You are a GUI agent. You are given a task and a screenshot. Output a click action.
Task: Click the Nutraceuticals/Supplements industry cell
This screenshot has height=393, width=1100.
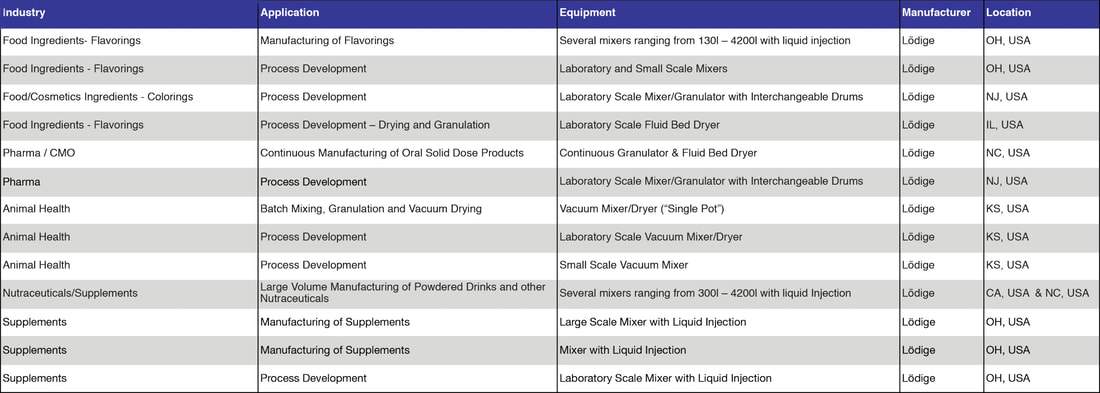(129, 294)
